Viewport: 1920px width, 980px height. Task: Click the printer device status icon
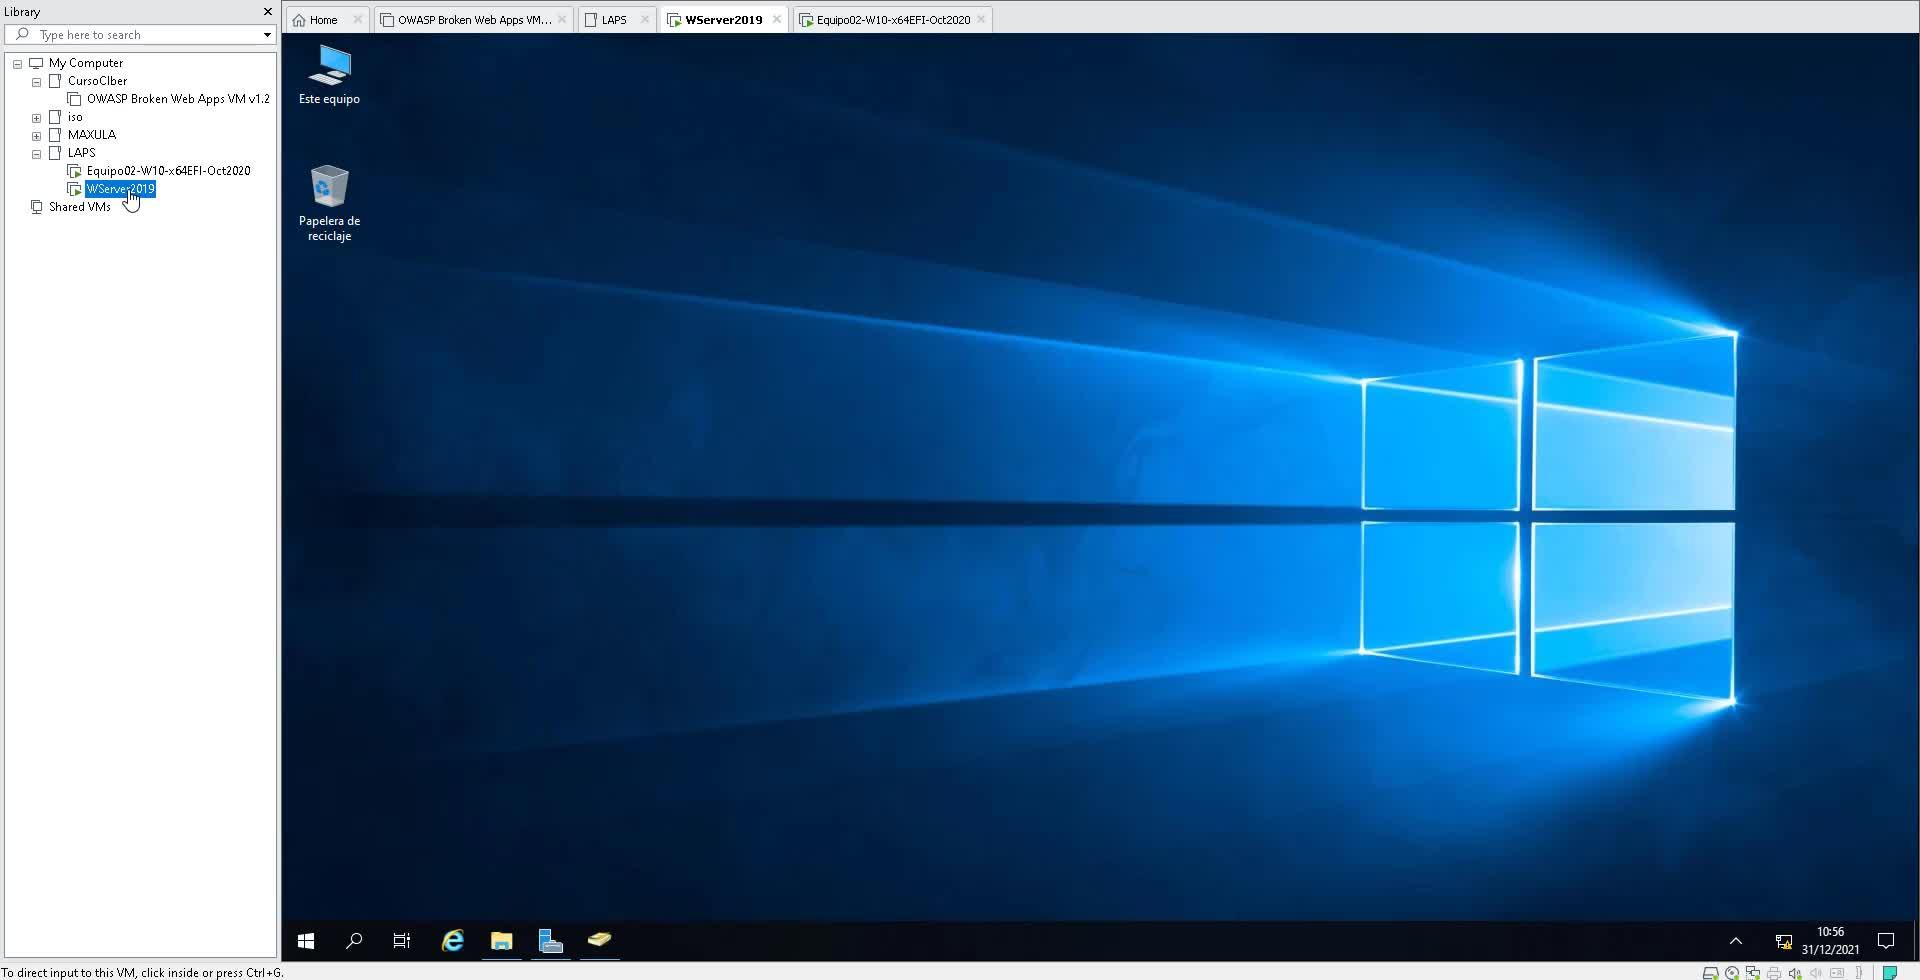(x=1774, y=972)
